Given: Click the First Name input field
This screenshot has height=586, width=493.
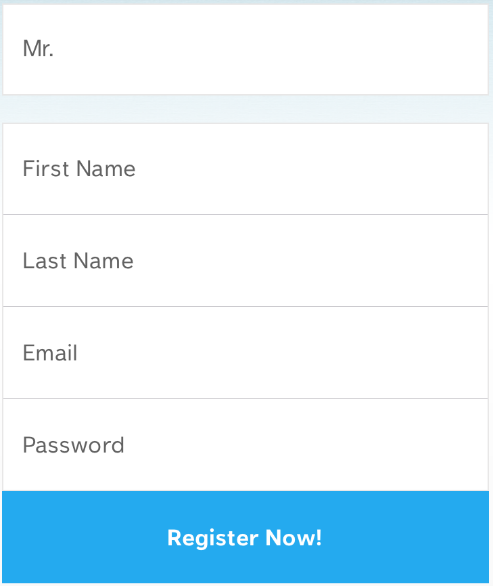Looking at the screenshot, I should pyautogui.click(x=246, y=169).
